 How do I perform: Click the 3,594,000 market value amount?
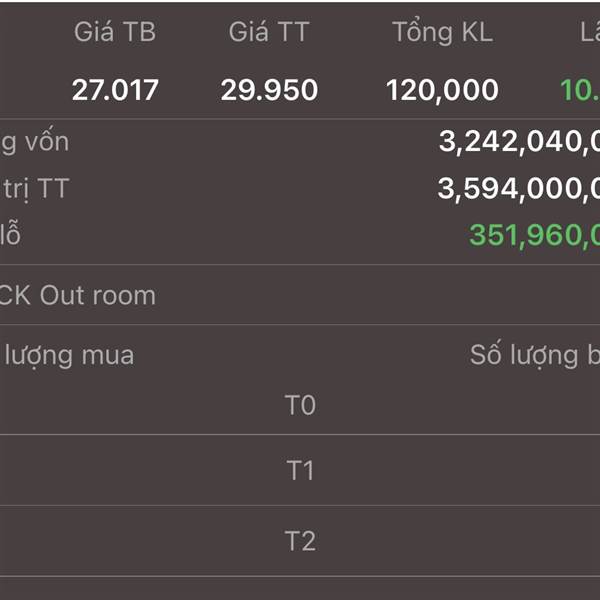point(518,189)
